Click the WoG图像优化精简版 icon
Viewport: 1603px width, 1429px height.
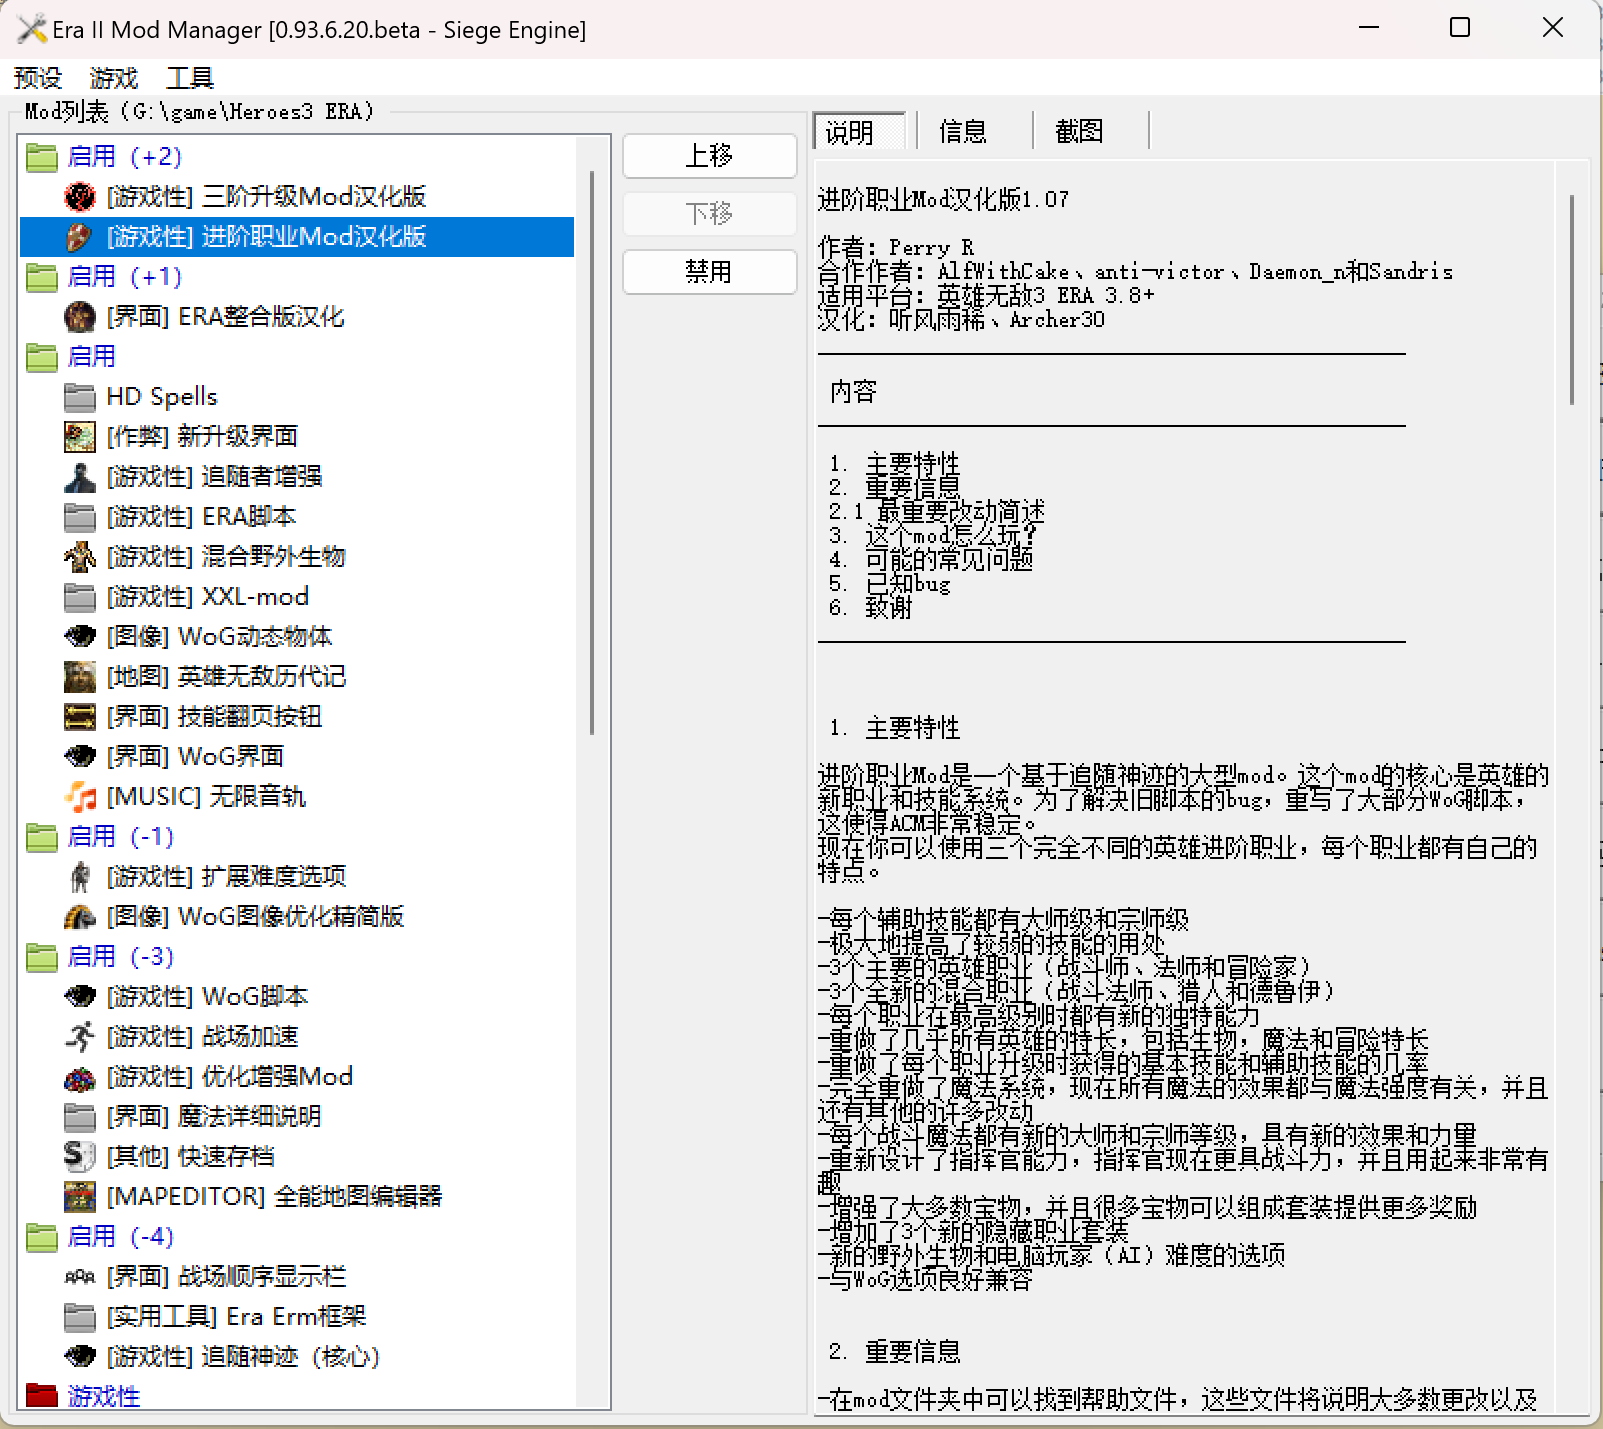(80, 917)
